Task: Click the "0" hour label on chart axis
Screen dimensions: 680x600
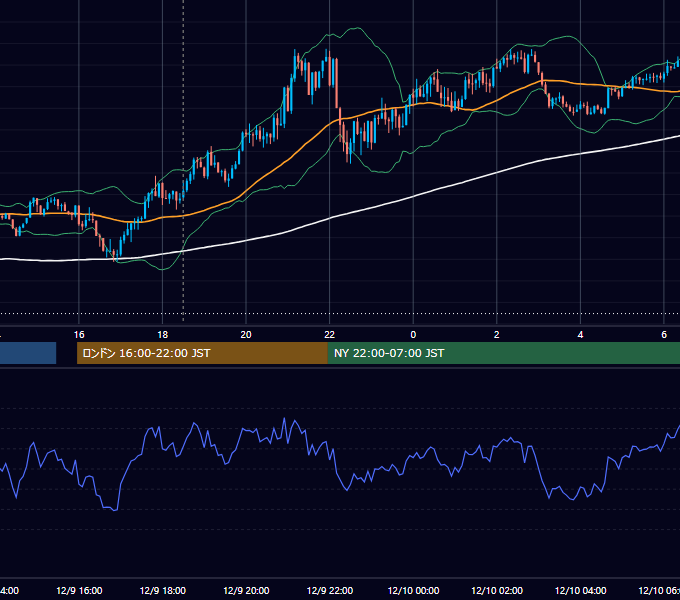Action: 413,335
